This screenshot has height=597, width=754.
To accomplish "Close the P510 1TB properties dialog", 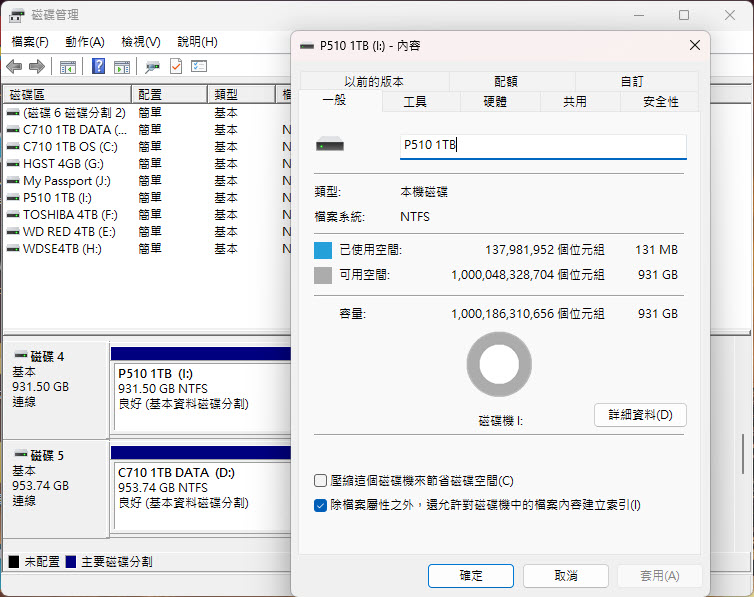I will pos(694,45).
